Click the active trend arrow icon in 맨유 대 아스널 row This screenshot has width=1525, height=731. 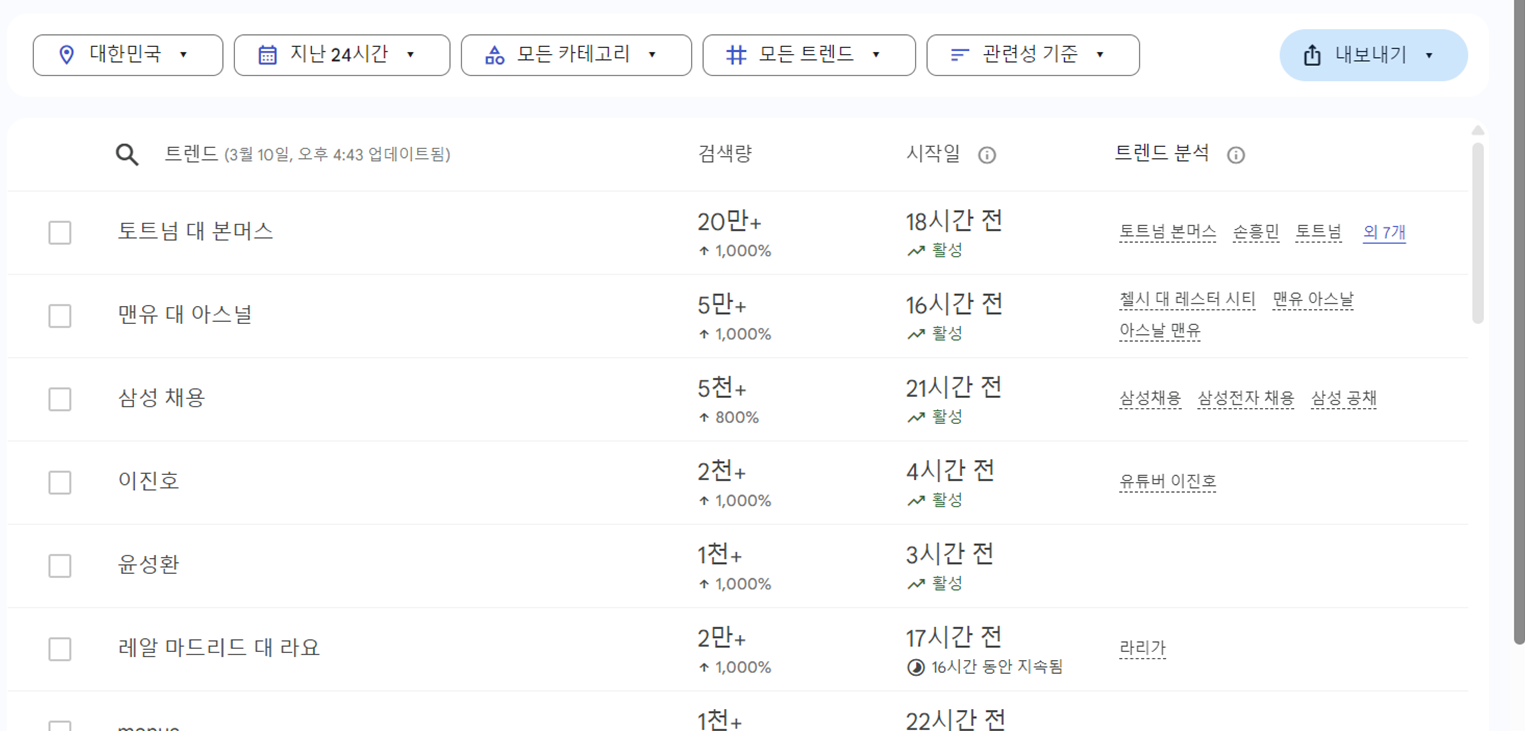point(915,334)
